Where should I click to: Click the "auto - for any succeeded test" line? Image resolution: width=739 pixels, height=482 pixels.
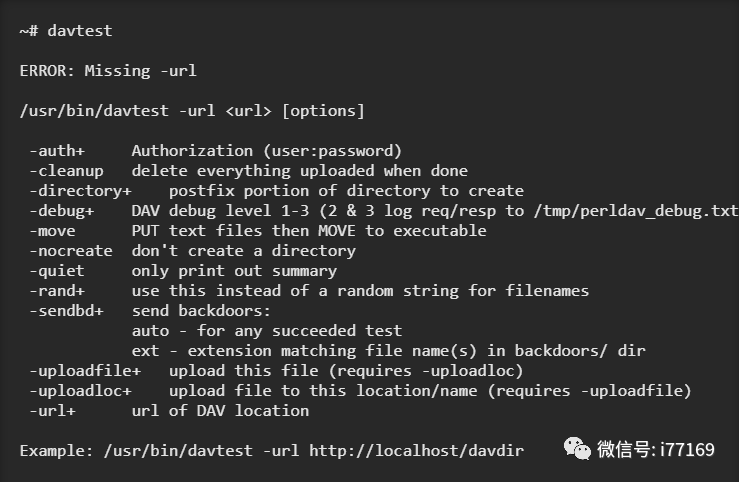click(266, 331)
